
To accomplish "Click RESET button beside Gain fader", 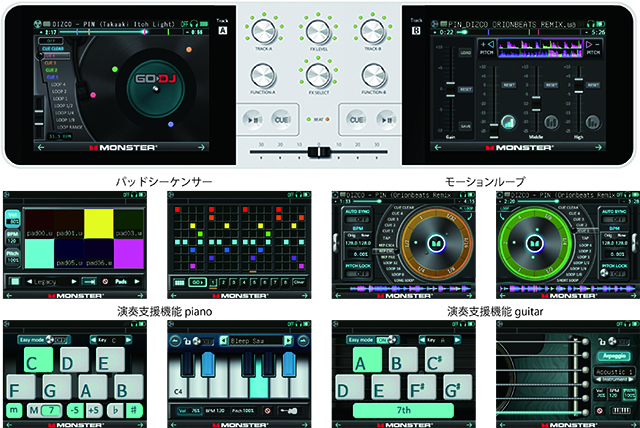I will [x=466, y=89].
